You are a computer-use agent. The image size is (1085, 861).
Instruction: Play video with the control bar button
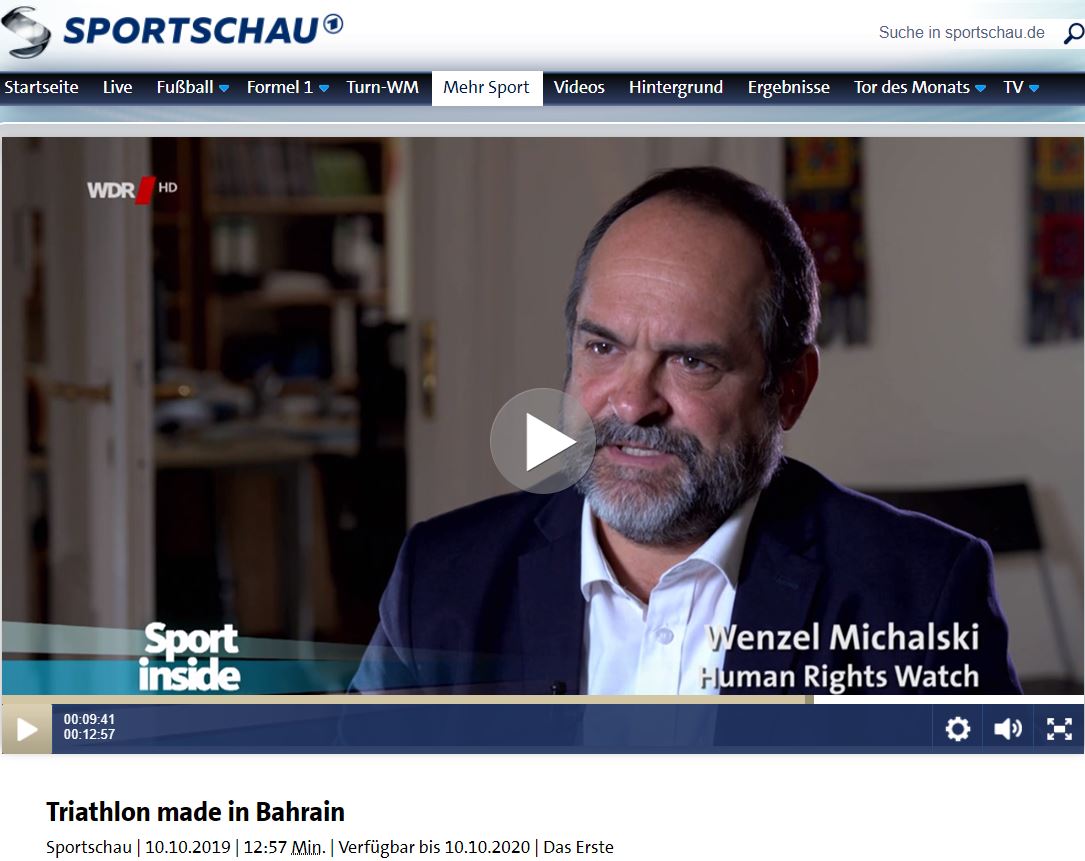[x=27, y=728]
